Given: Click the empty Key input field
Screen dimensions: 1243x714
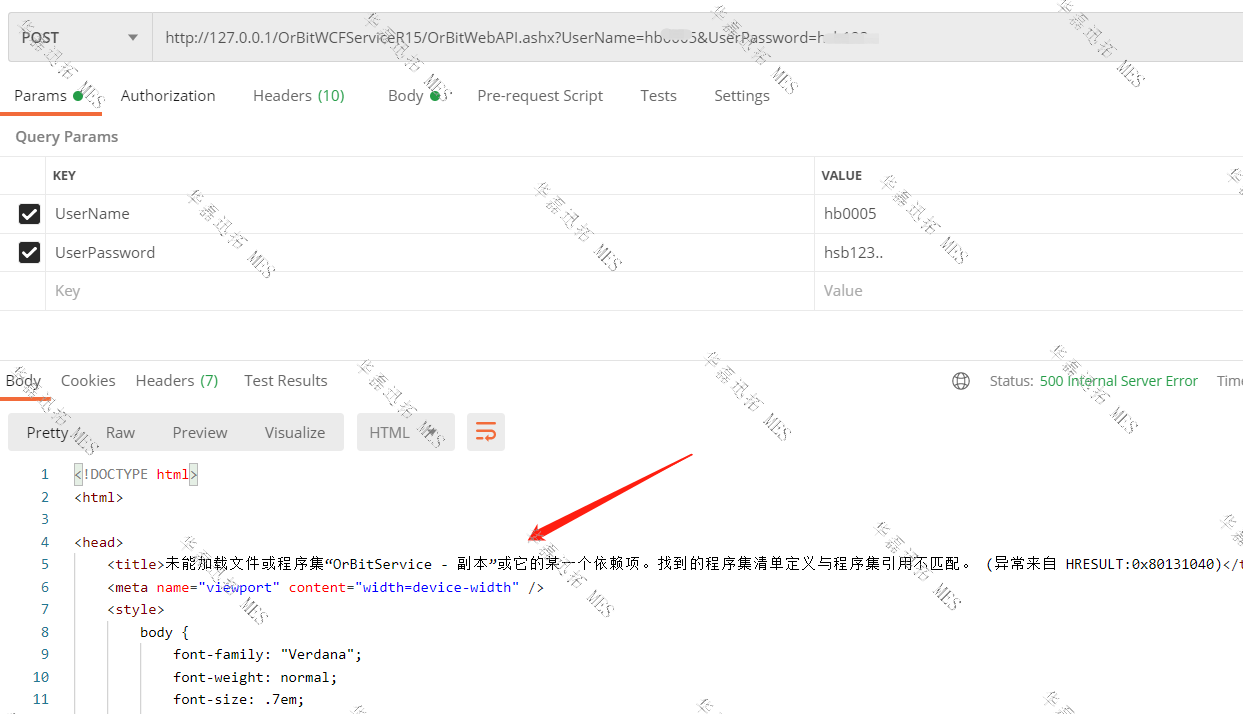Looking at the screenshot, I should click(x=430, y=291).
